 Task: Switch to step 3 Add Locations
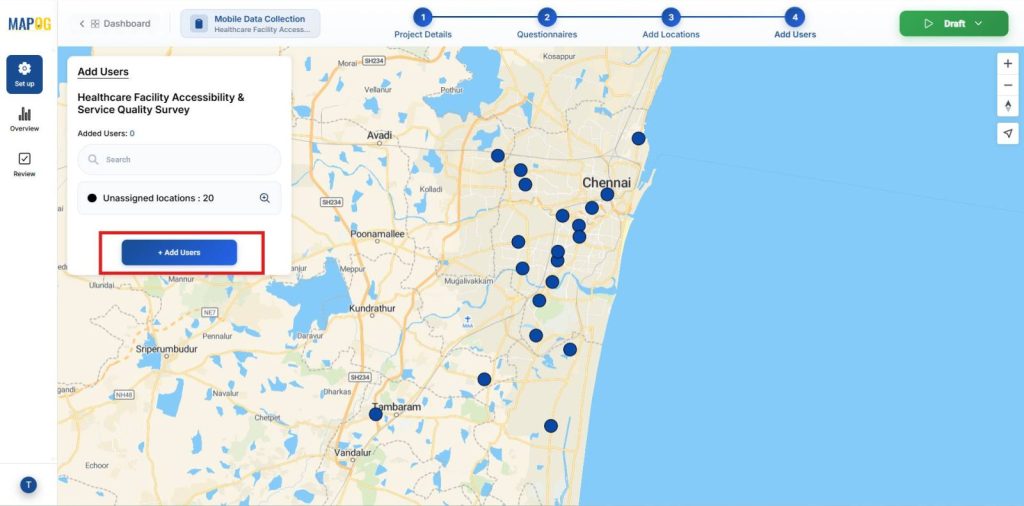click(x=670, y=18)
